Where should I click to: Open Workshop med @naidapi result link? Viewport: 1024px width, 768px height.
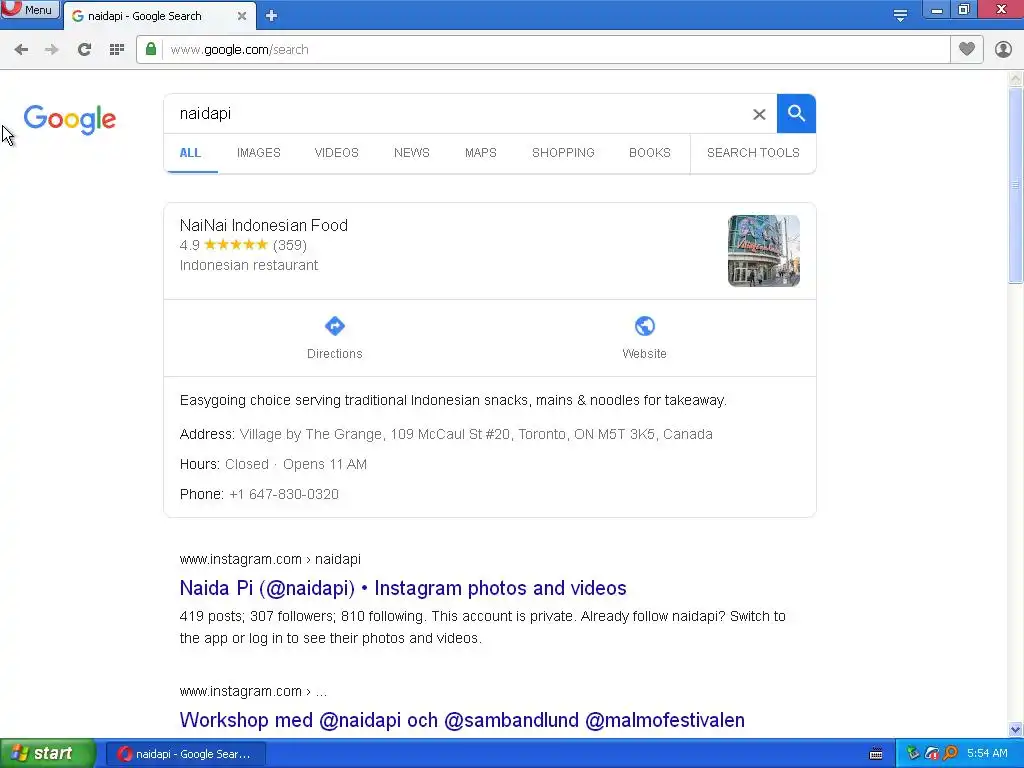point(462,720)
